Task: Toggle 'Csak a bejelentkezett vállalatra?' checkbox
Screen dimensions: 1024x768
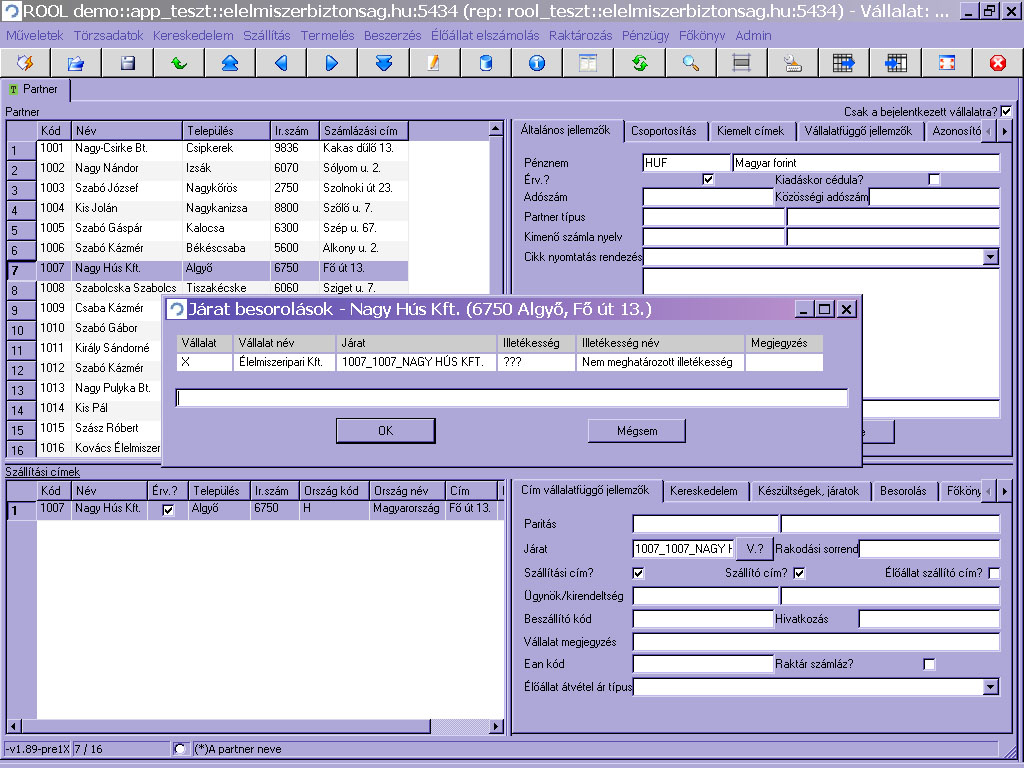Action: point(1006,112)
